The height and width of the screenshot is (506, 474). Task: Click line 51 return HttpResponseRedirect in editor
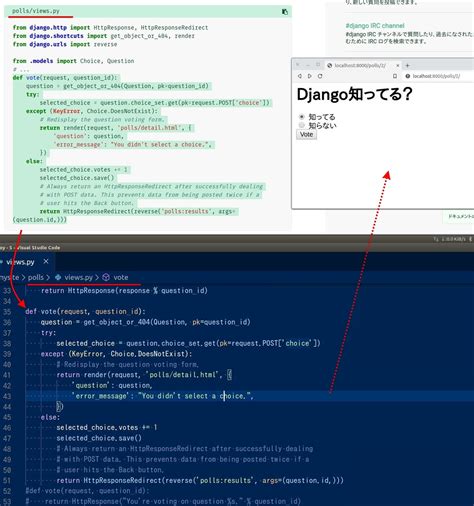coord(200,480)
